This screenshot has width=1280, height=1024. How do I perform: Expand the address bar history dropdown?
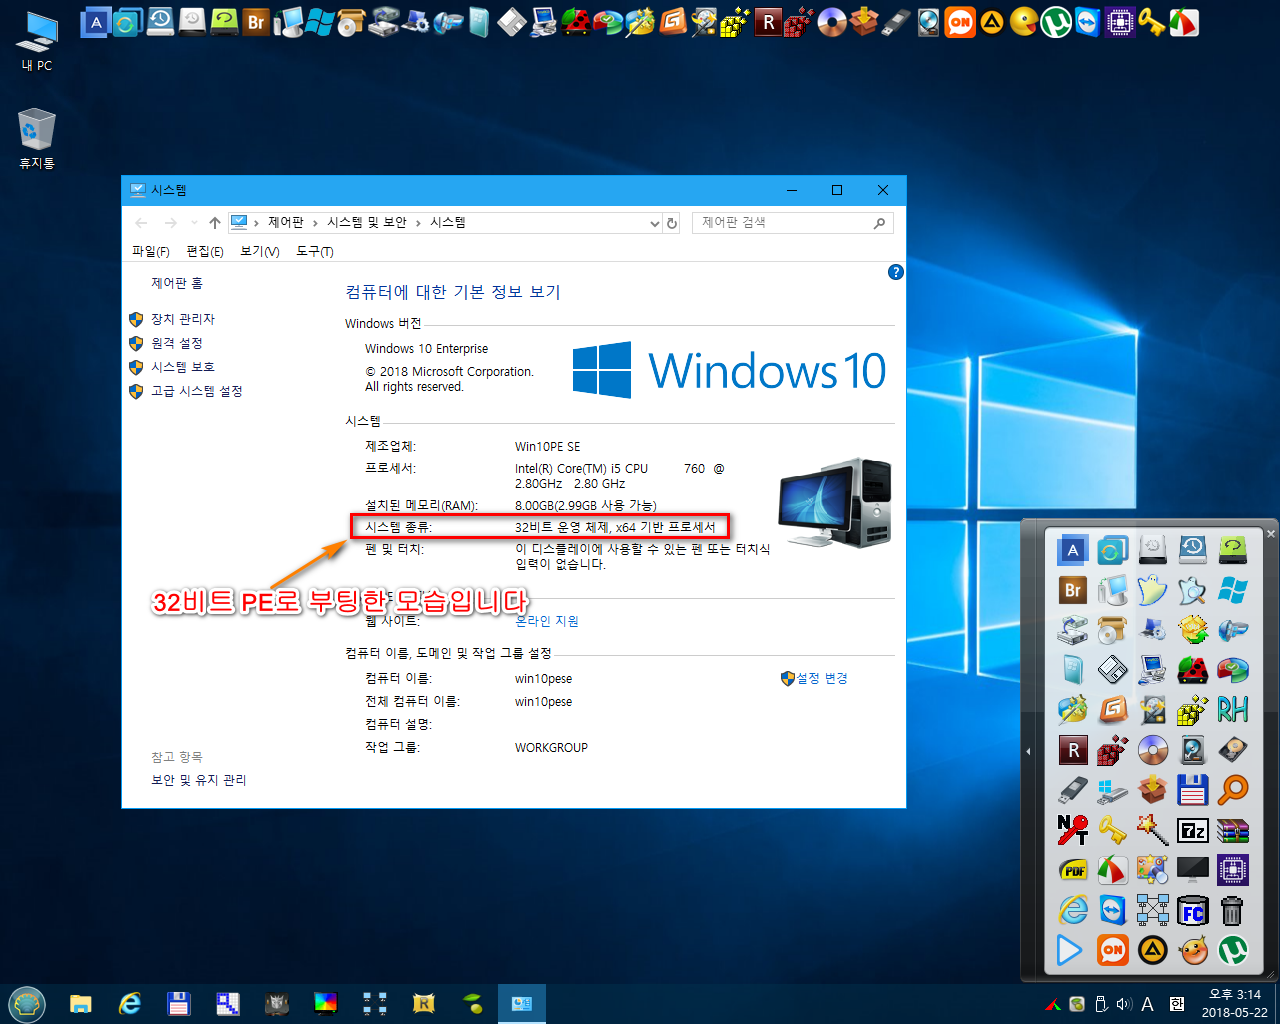pos(655,223)
